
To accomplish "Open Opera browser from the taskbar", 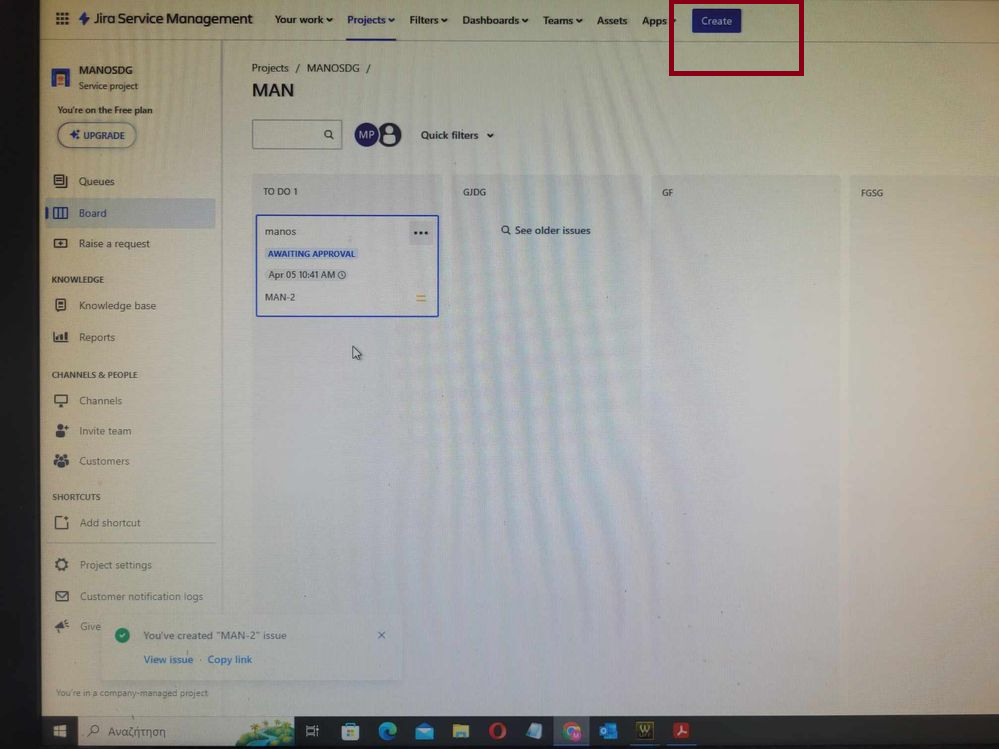I will coord(497,731).
